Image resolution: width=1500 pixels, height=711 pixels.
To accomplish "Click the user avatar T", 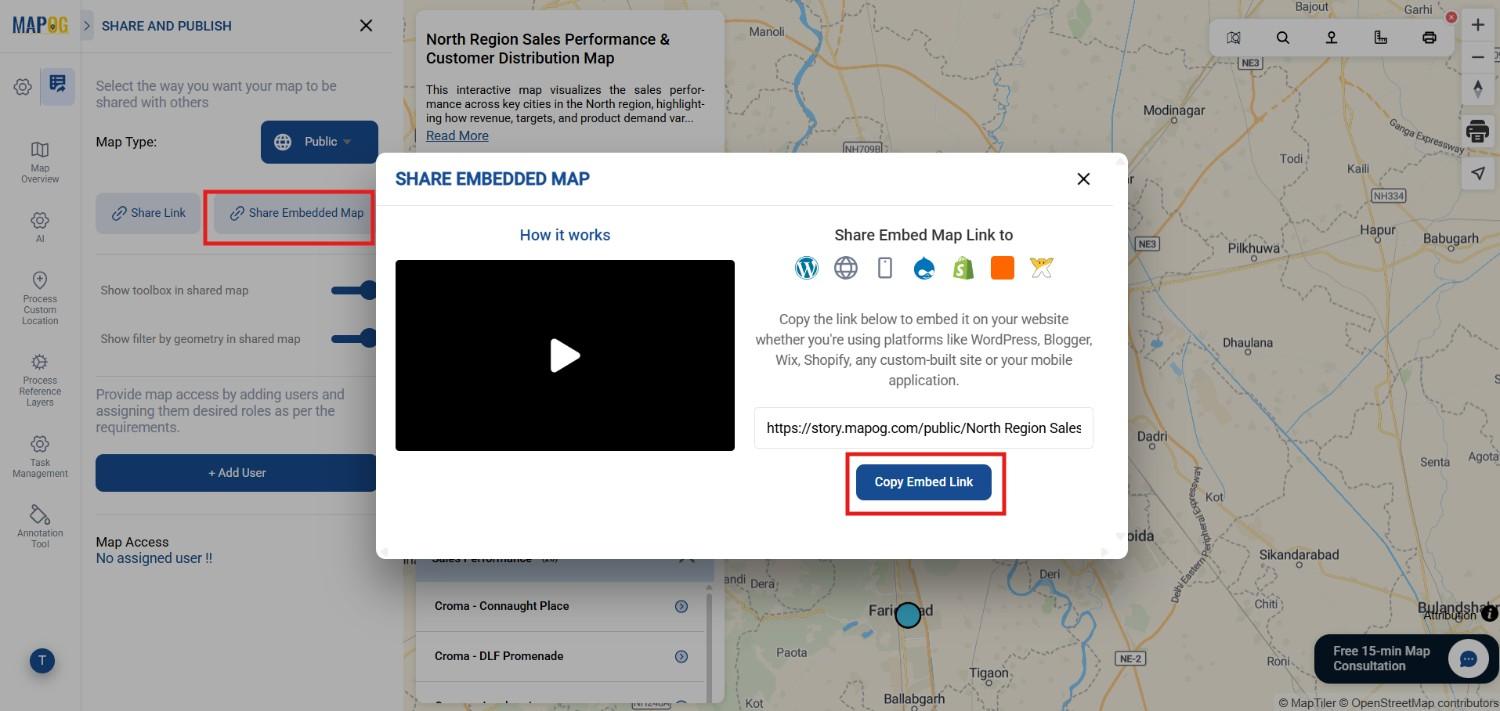I will 42,660.
